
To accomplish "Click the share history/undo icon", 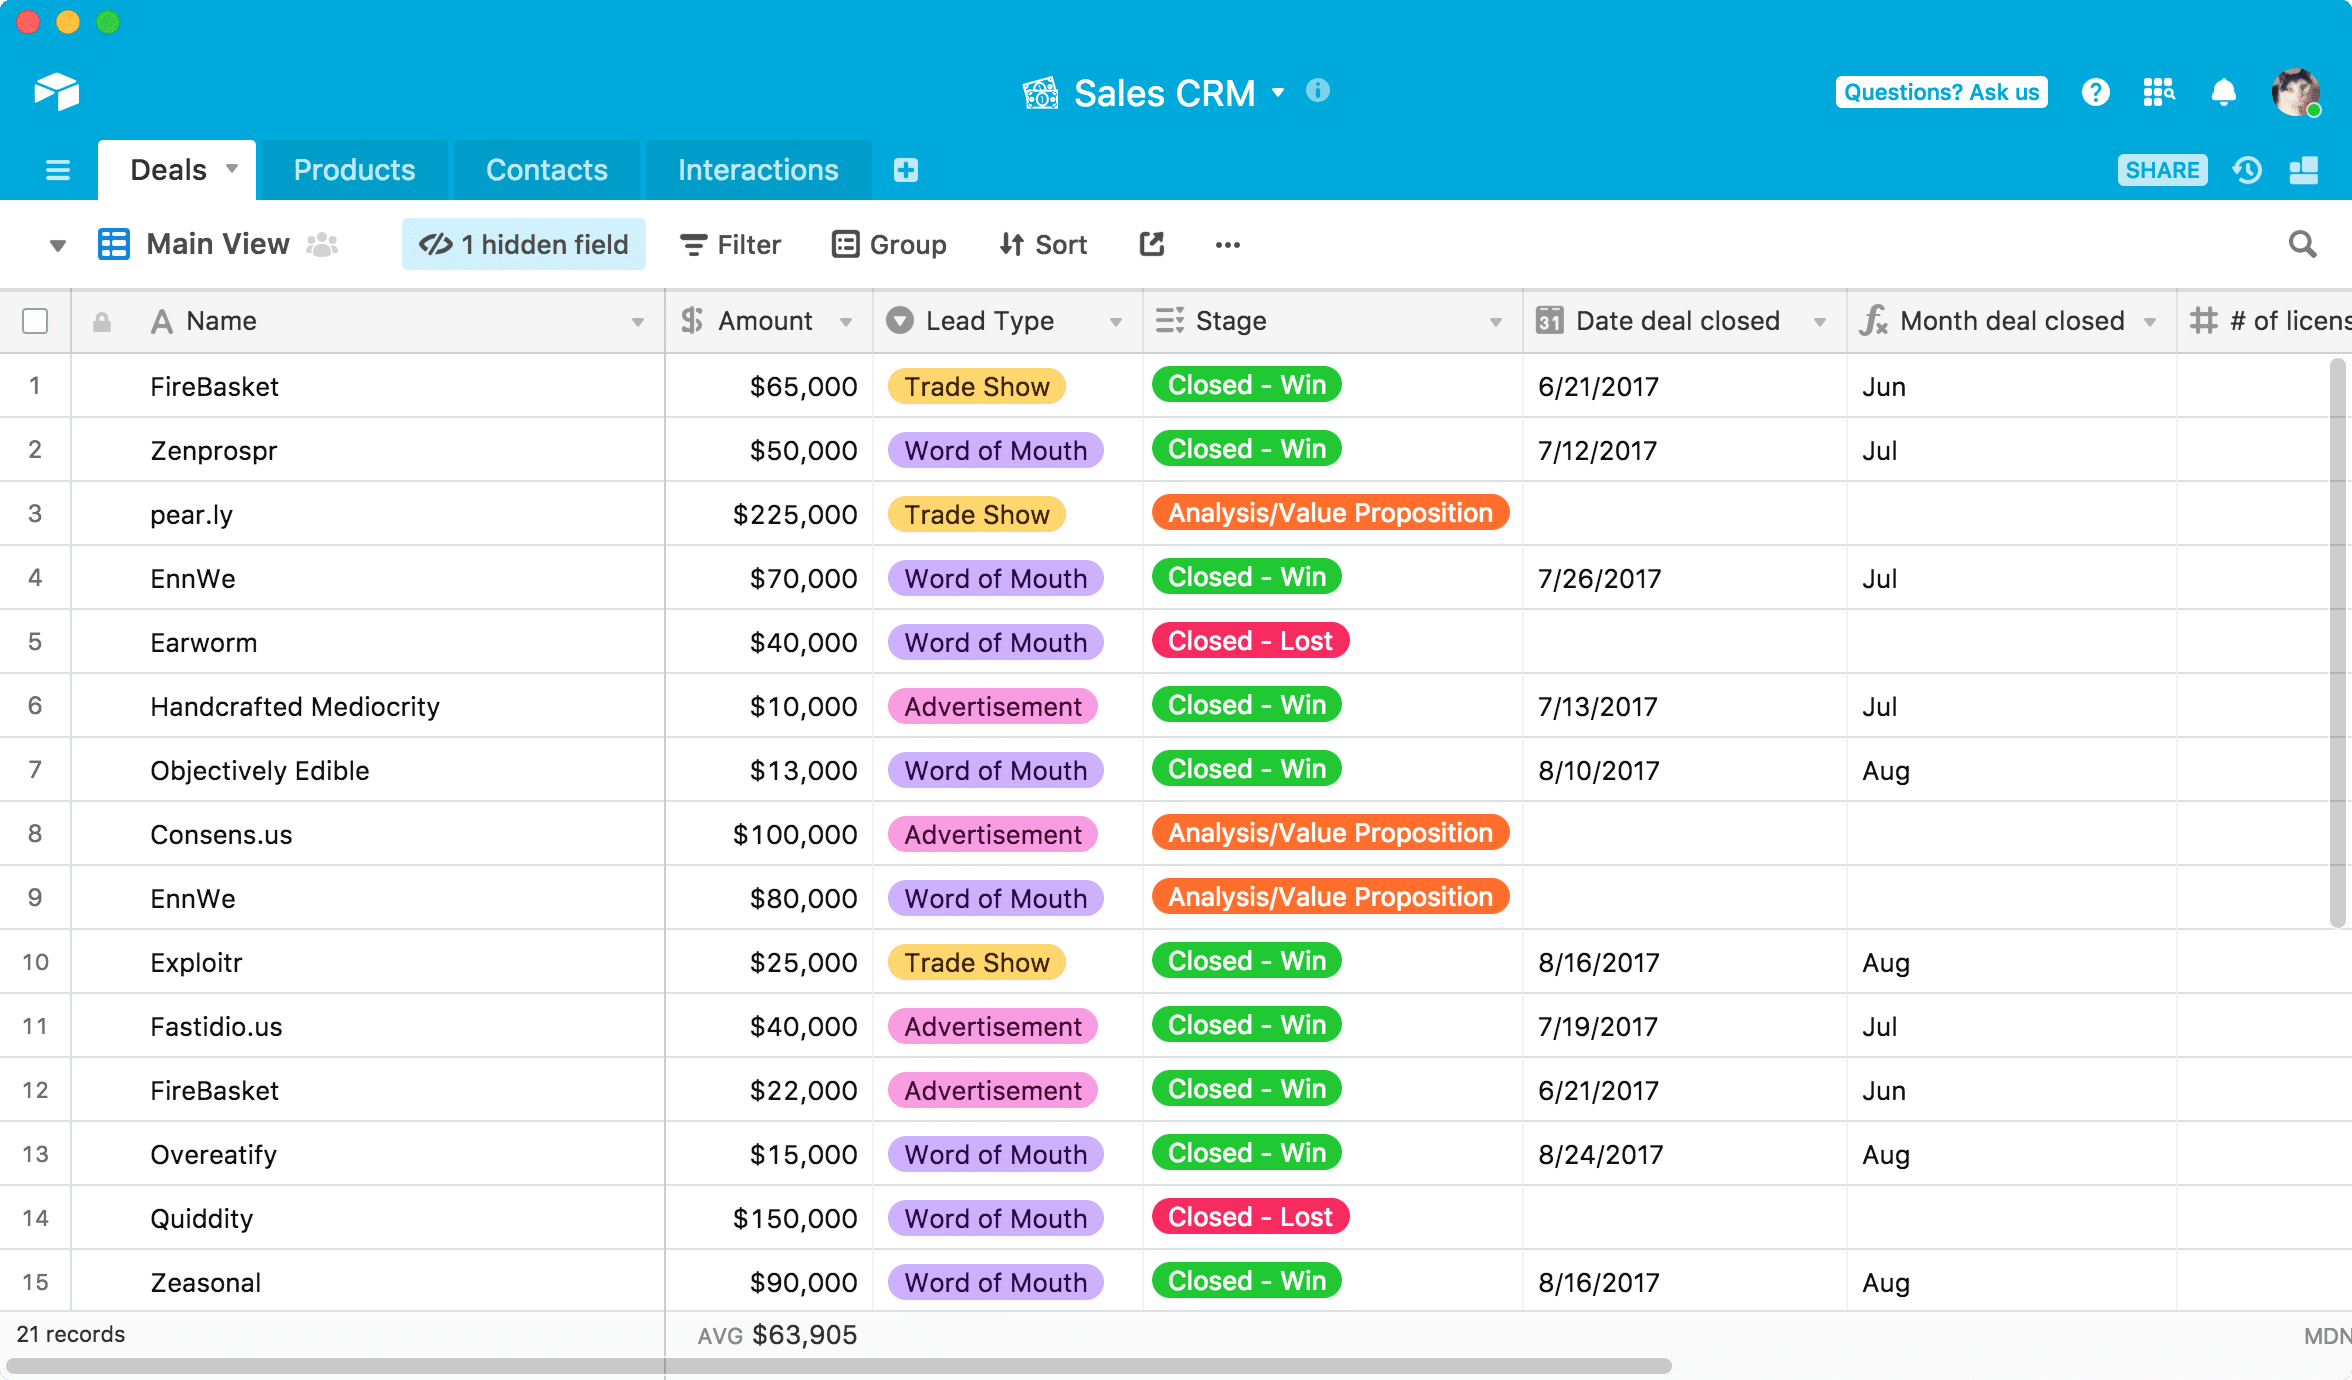I will [x=2247, y=168].
